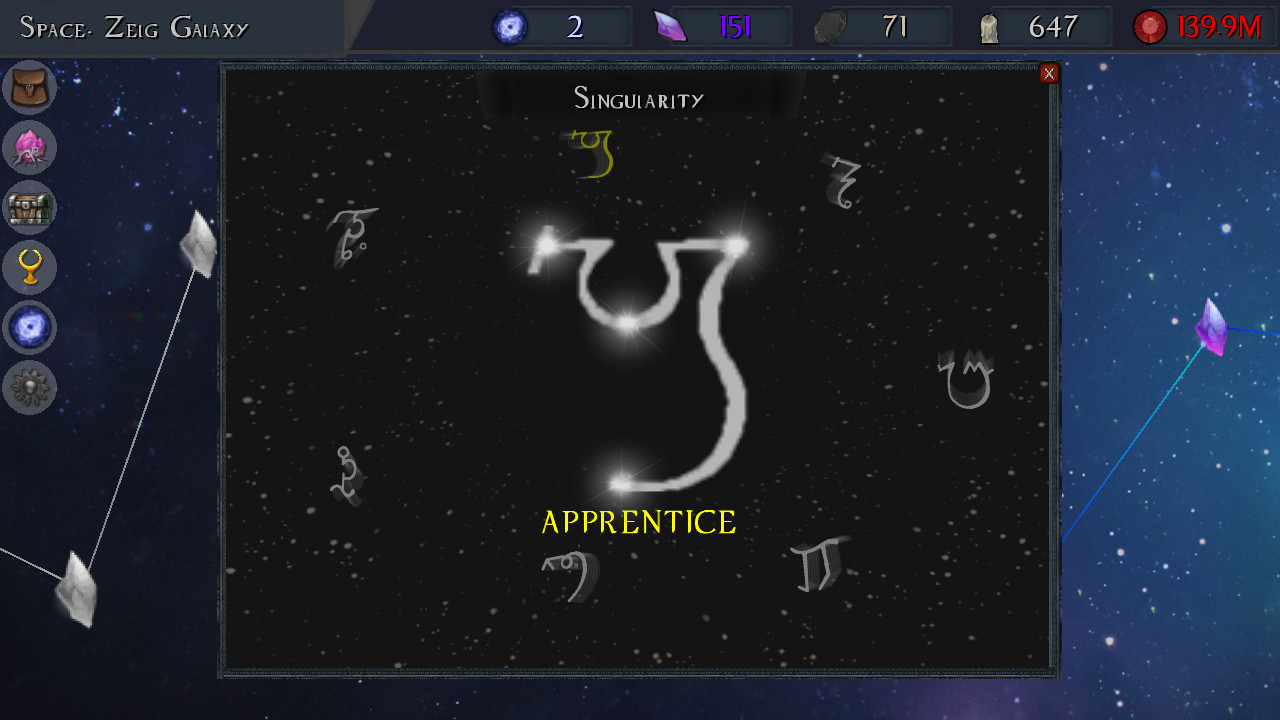The height and width of the screenshot is (720, 1280).
Task: Open the blue Singularity vortex icon
Action: (29, 328)
